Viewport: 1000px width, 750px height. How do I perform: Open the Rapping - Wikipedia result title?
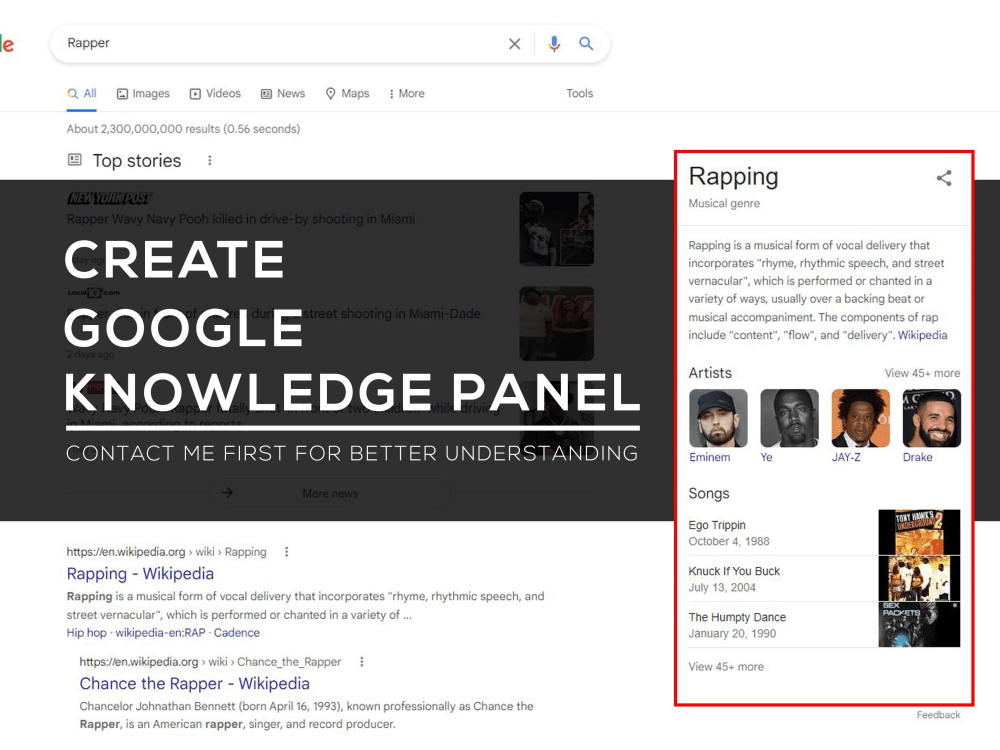click(x=140, y=573)
